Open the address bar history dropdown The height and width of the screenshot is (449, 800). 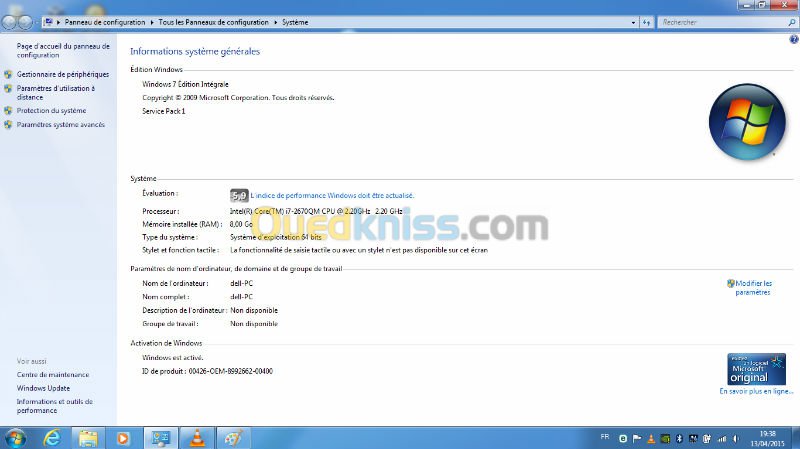633,22
